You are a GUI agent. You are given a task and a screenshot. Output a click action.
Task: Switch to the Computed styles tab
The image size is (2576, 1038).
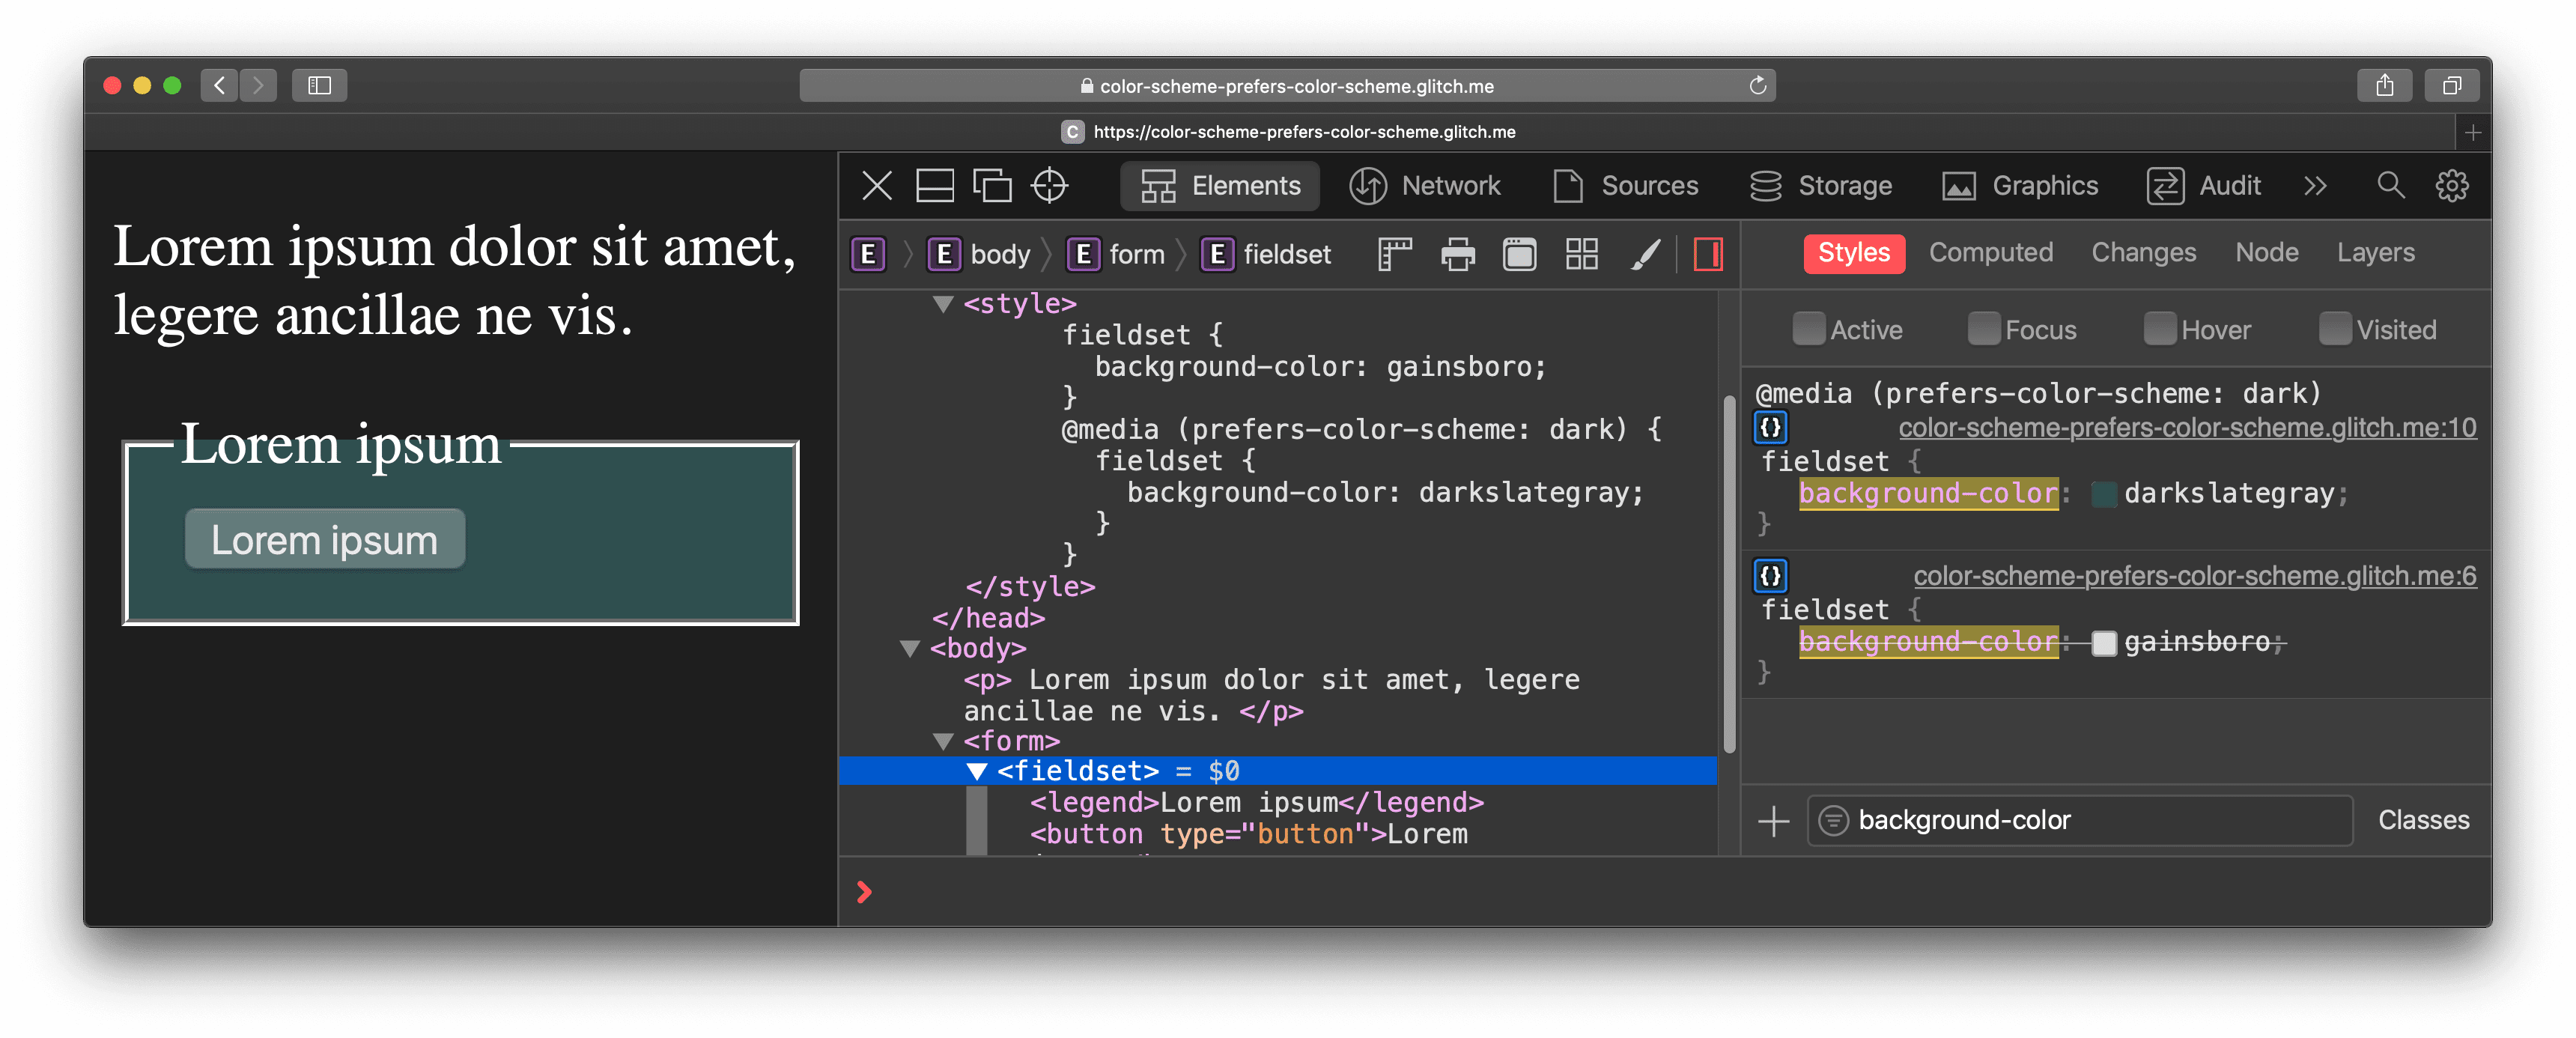click(1990, 252)
